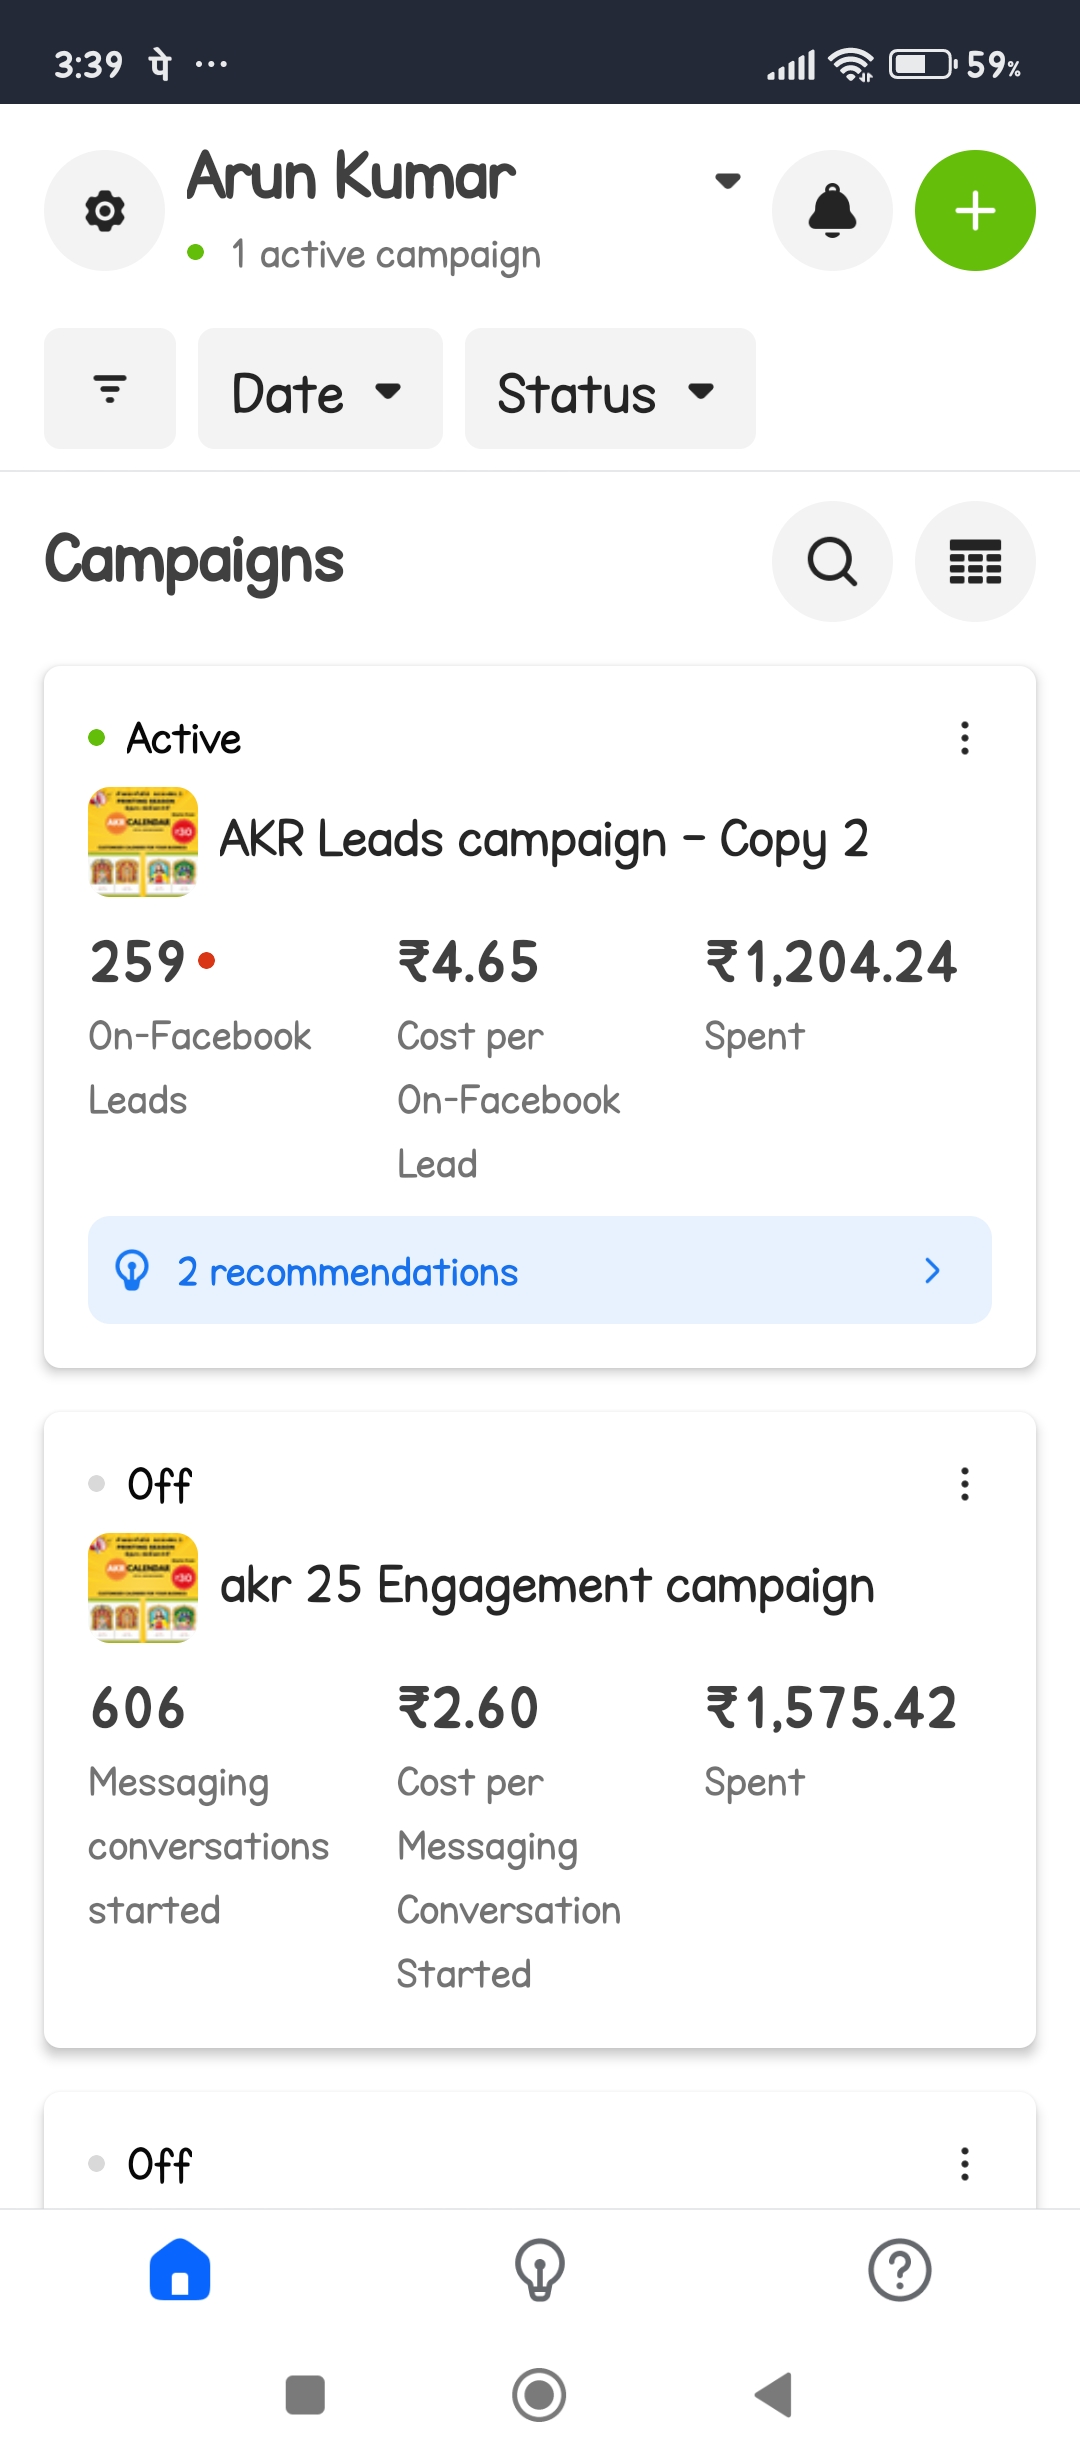
Task: Tap the green create campaign plus button
Action: click(x=975, y=211)
